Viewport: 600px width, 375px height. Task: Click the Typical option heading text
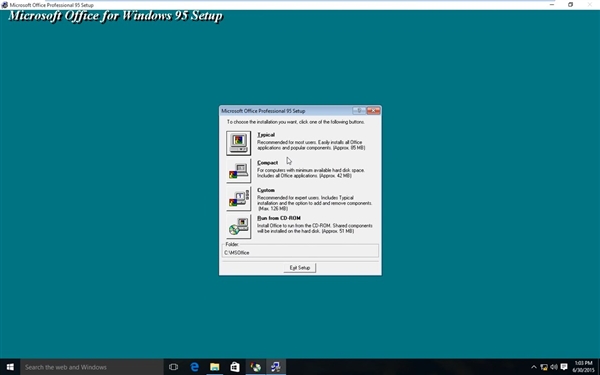click(x=266, y=135)
